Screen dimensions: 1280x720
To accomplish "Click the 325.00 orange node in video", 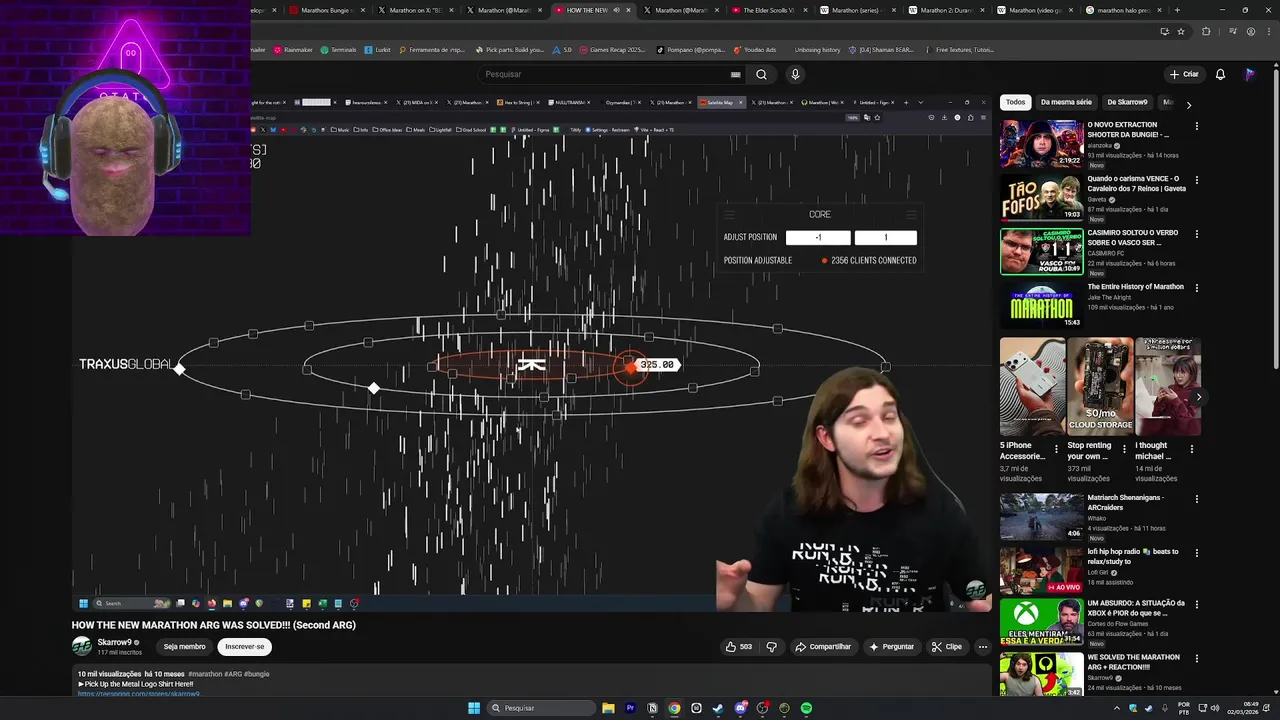I will pos(630,366).
